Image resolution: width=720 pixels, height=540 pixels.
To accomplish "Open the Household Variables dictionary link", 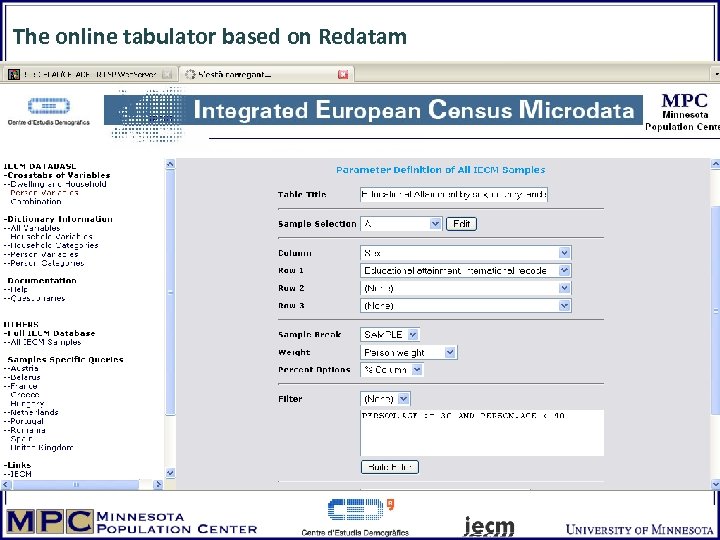I will [51, 236].
